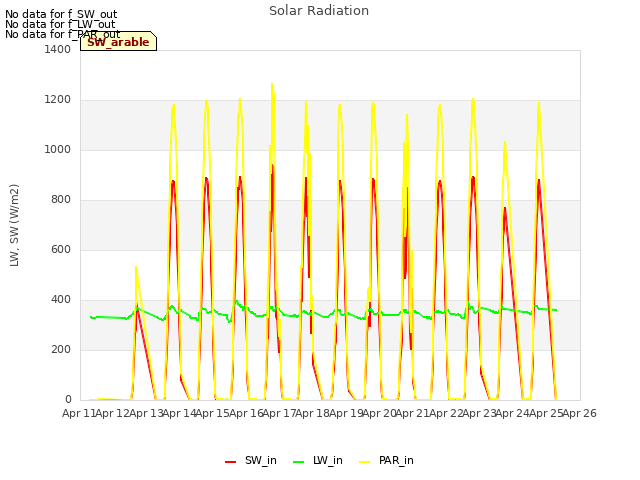The image size is (640, 480).
Task: Click the Apr 12 x-axis label
Action: click(x=112, y=413)
